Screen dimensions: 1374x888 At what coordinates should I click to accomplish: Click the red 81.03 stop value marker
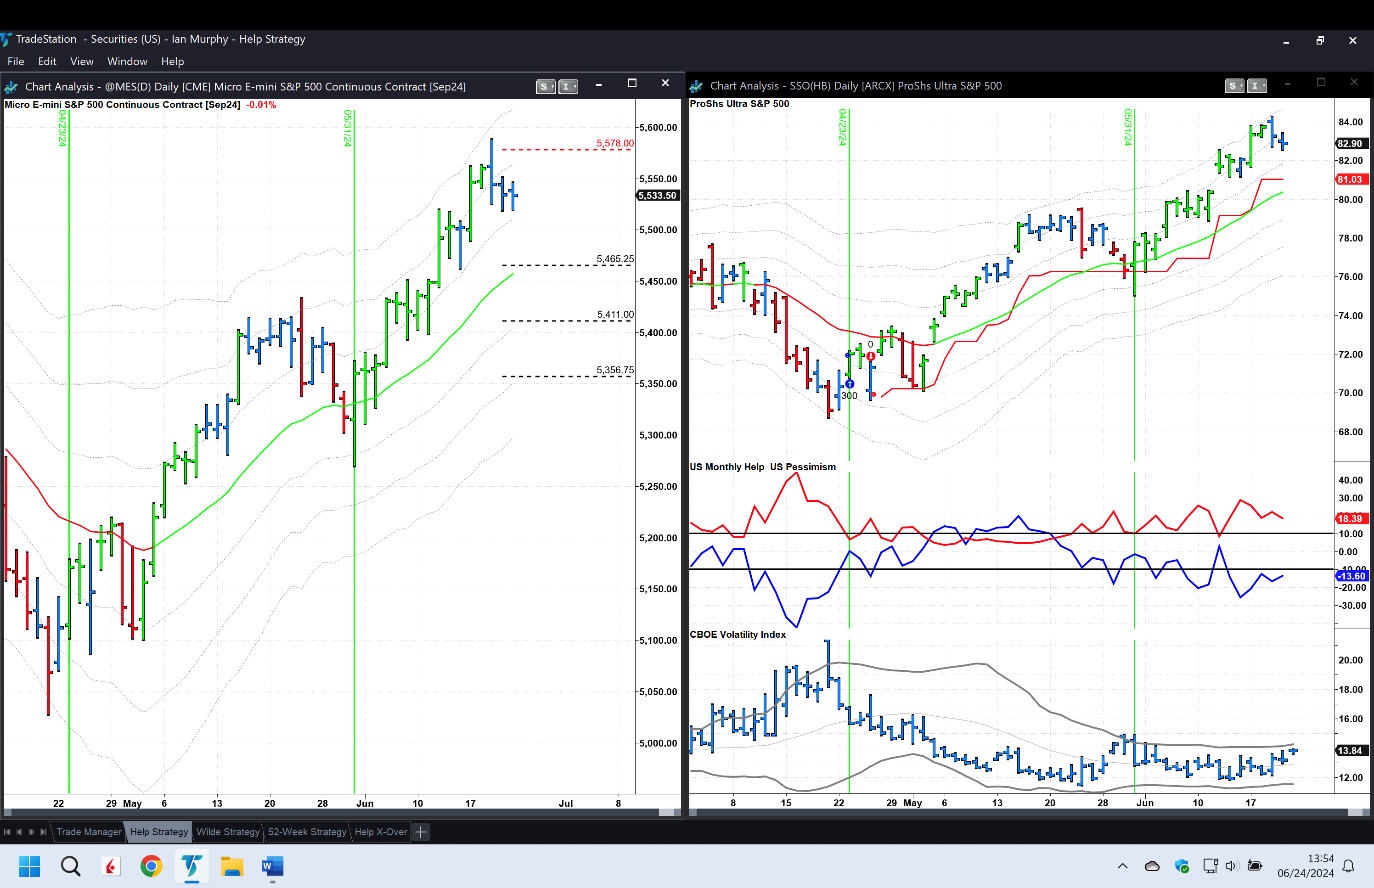[x=1350, y=179]
